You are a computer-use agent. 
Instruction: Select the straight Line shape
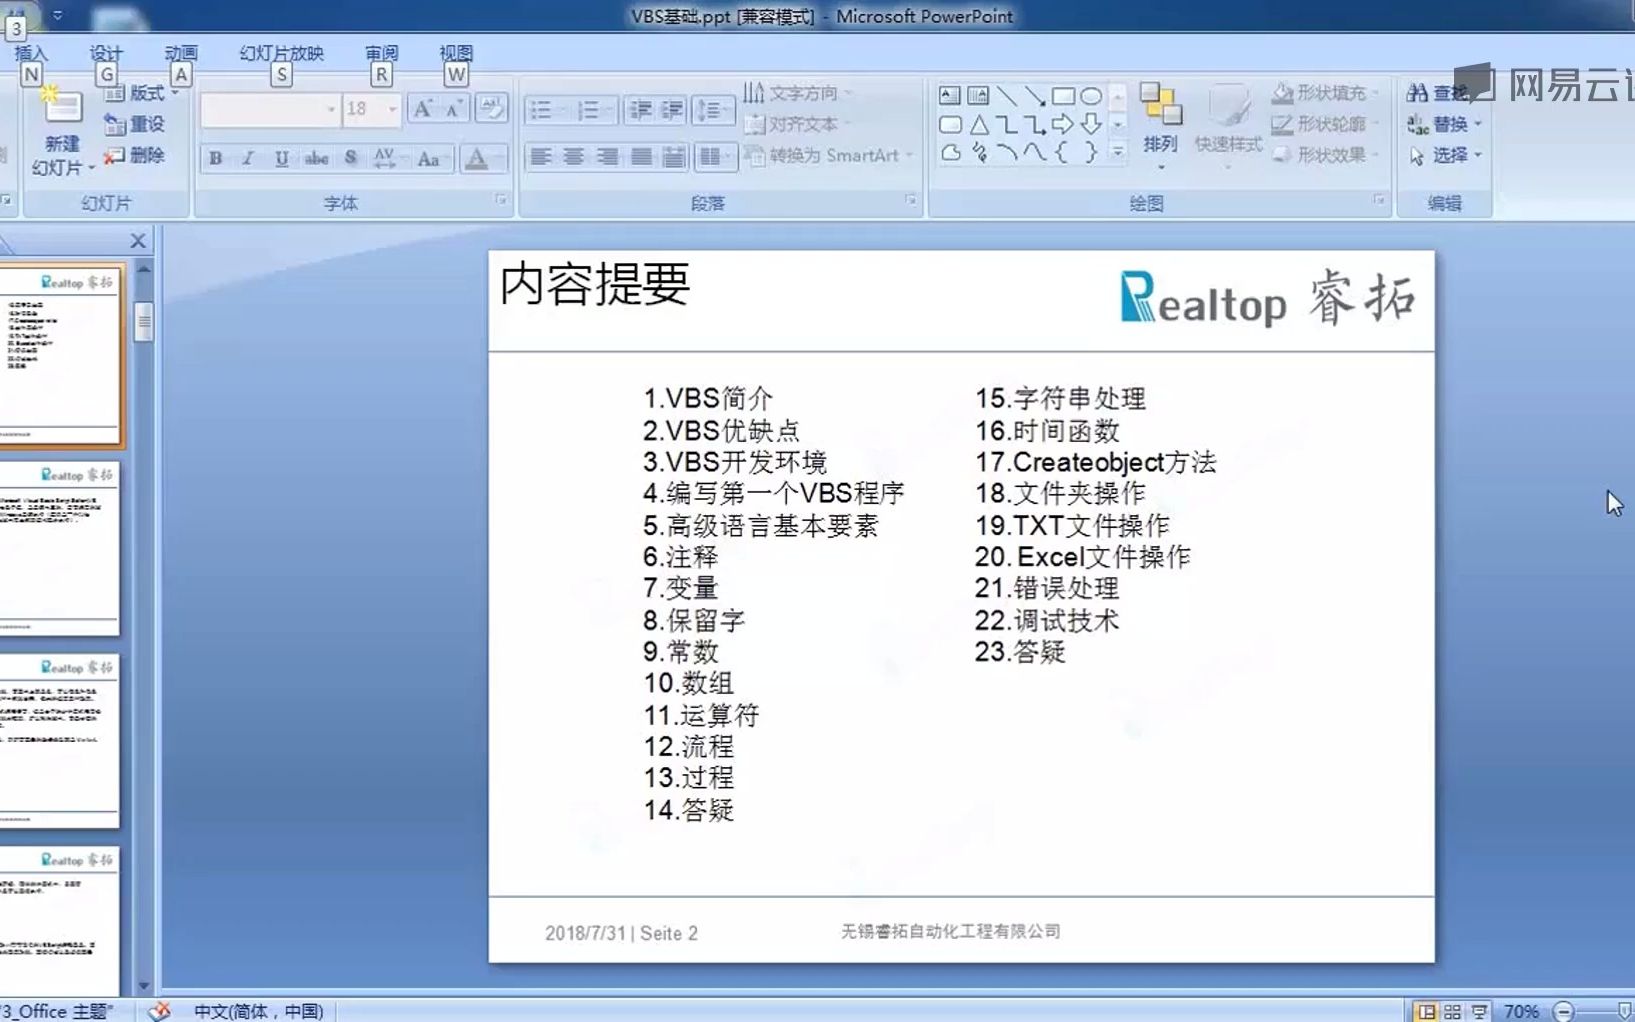pos(1006,96)
